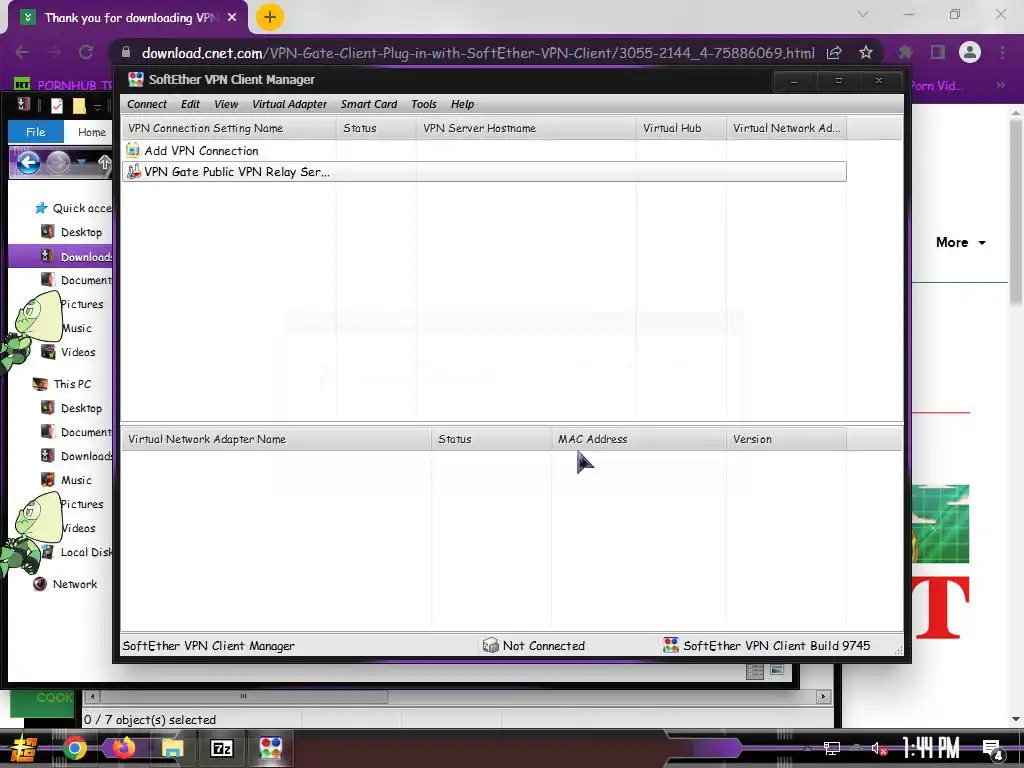The height and width of the screenshot is (768, 1024).
Task: Open the Home tab in File Explorer
Action: tap(91, 132)
